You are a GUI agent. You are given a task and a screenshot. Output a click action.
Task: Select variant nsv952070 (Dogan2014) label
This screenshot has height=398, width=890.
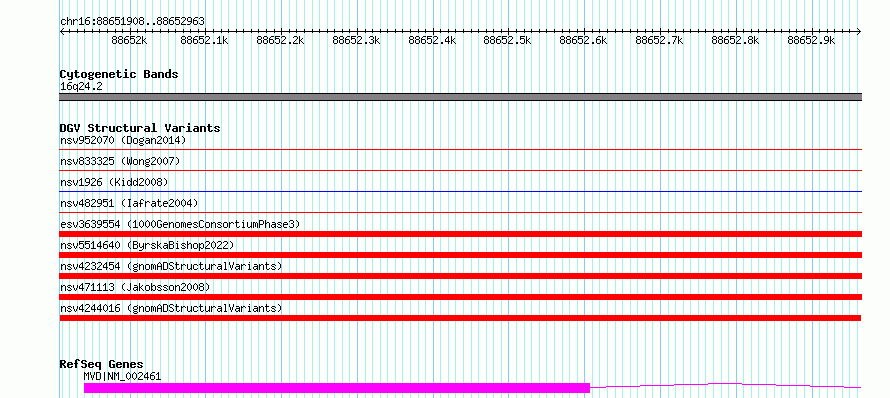click(123, 140)
